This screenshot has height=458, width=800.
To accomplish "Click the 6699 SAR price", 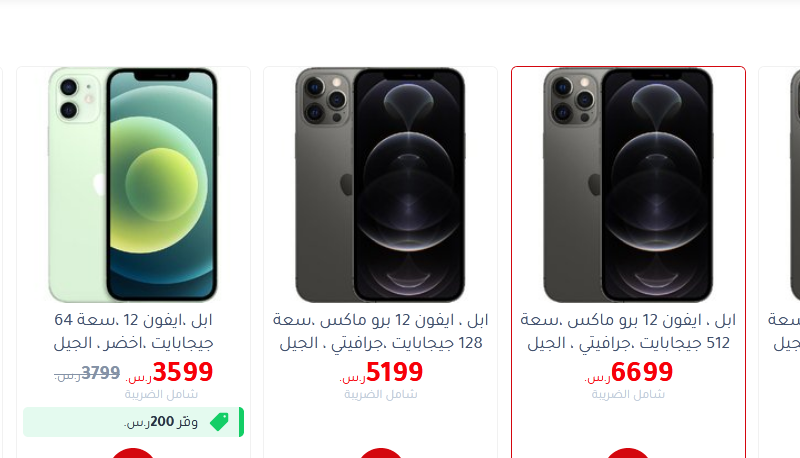I will [x=629, y=372].
